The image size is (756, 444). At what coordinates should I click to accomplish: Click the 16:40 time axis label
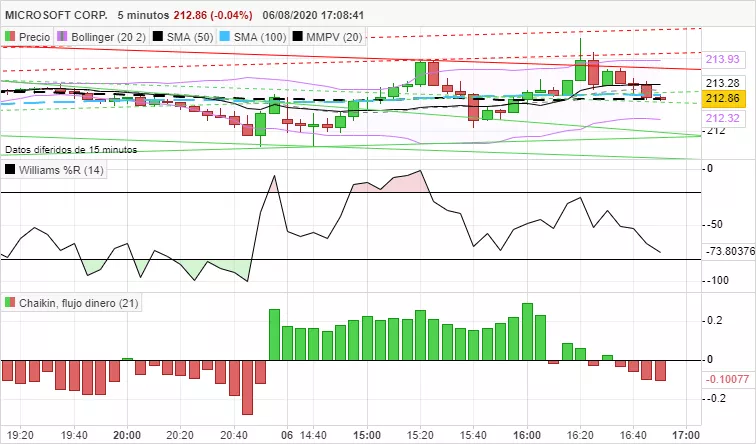coord(633,435)
